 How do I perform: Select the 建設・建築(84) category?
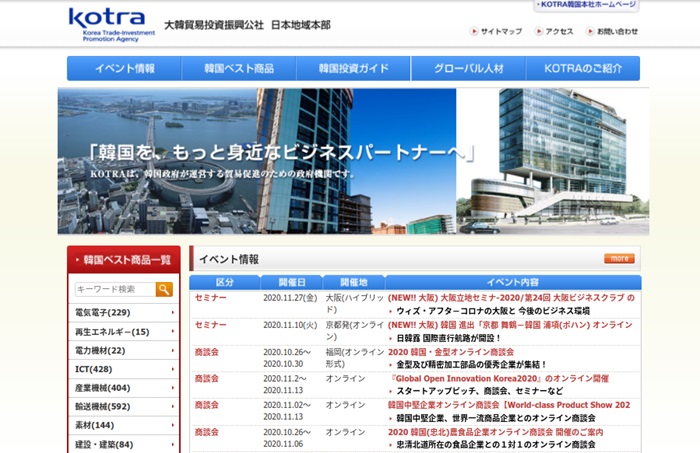tap(104, 445)
